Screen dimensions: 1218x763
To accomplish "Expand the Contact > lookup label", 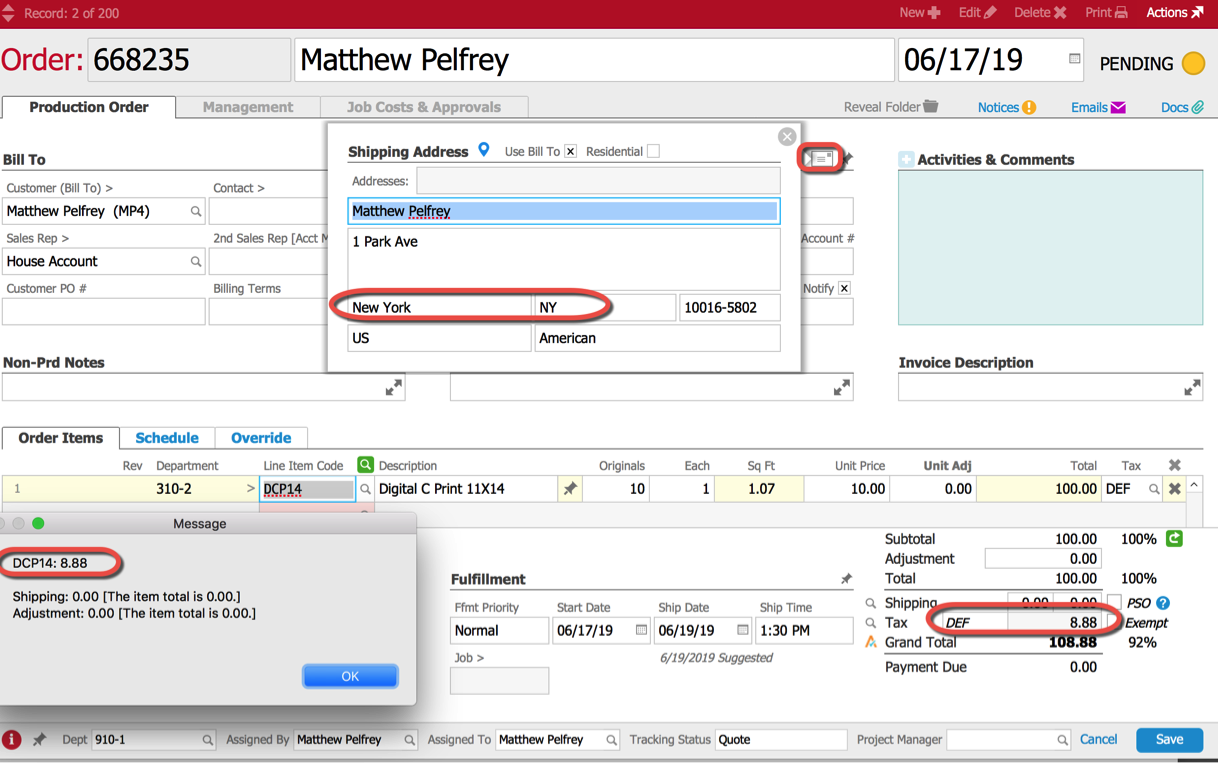I will [x=239, y=188].
